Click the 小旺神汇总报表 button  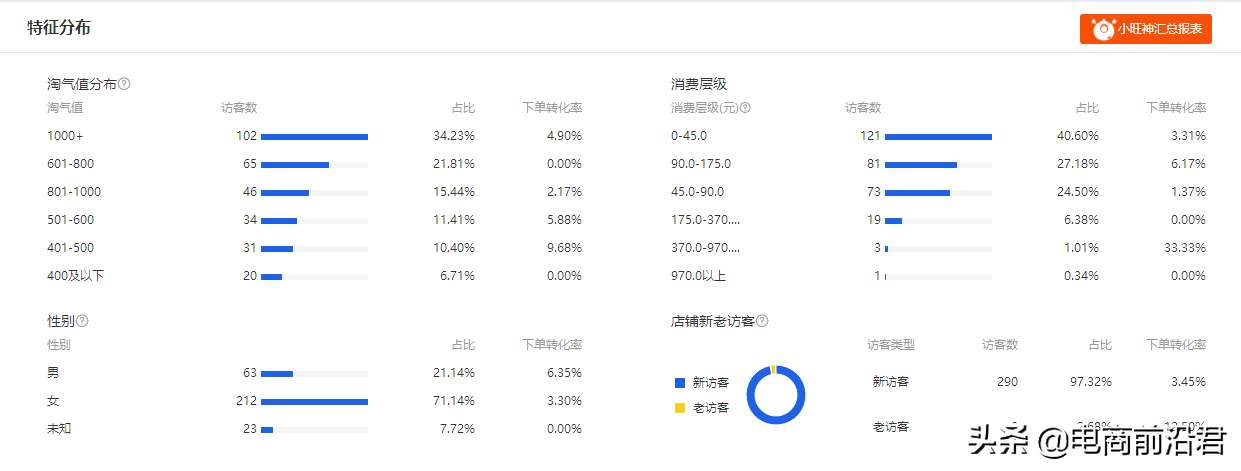coord(1146,29)
